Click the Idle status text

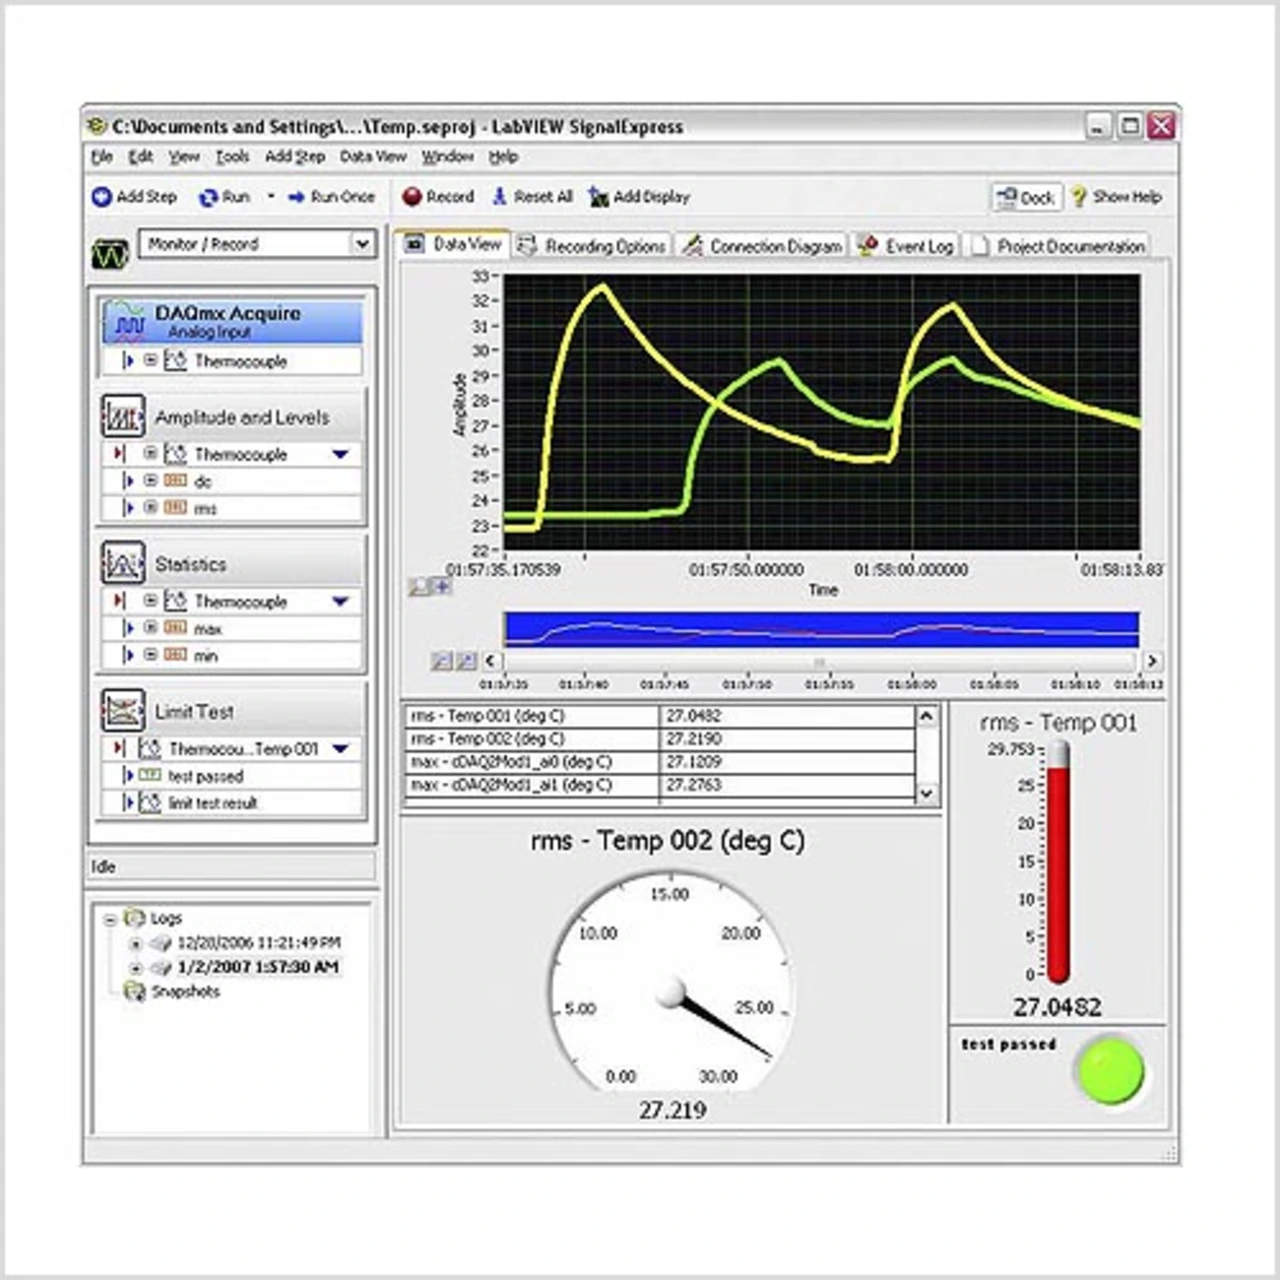coord(103,867)
